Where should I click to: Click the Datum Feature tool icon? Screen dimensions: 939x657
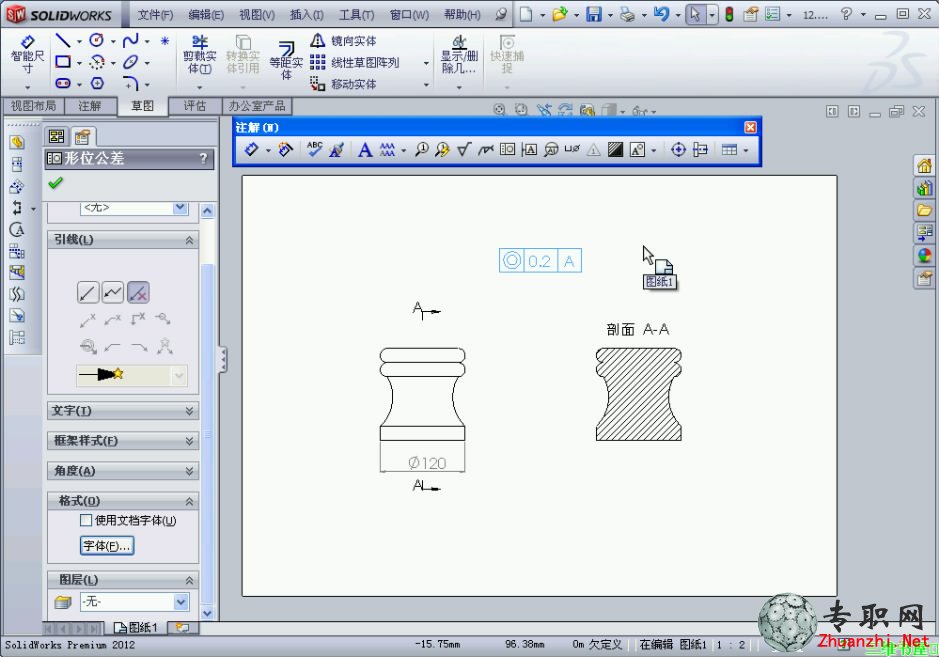click(529, 149)
